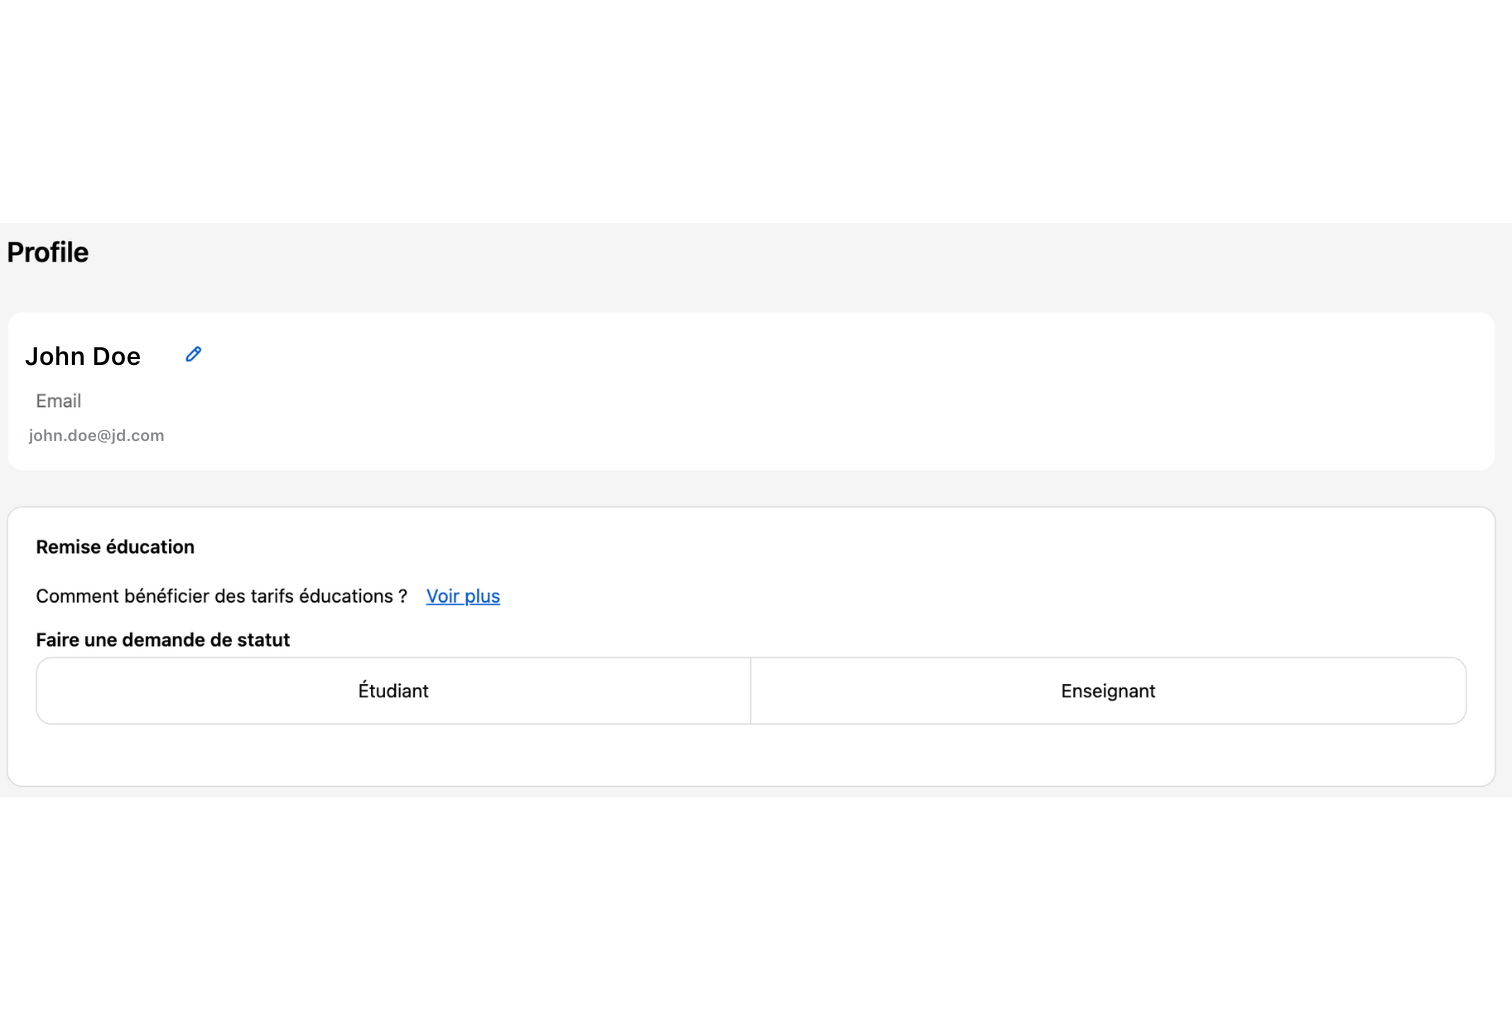Pick Enseignant in the status selector
1512x1020 pixels.
pos(1108,691)
